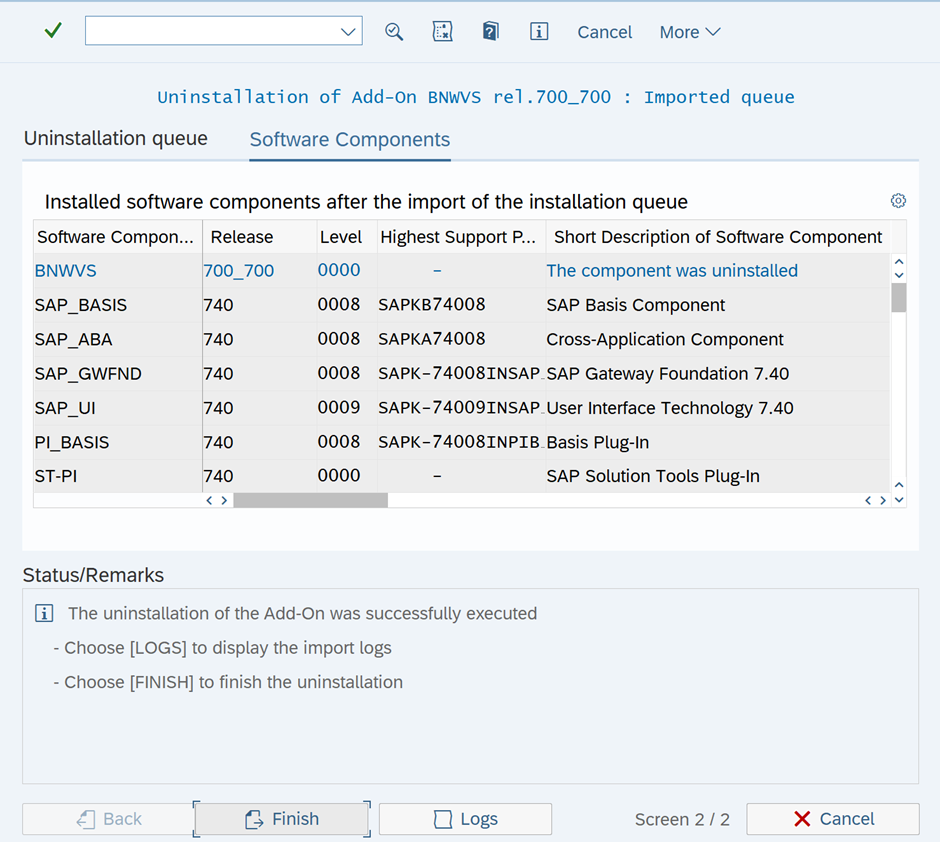Screen dimensions: 940x842
Task: Open the online help book icon
Action: click(x=490, y=31)
